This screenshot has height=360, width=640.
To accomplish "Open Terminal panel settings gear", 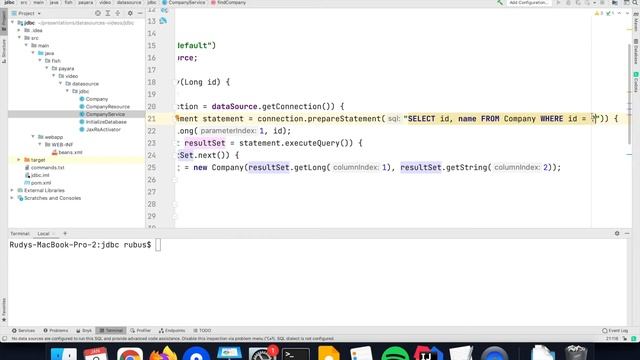I will (617, 233).
